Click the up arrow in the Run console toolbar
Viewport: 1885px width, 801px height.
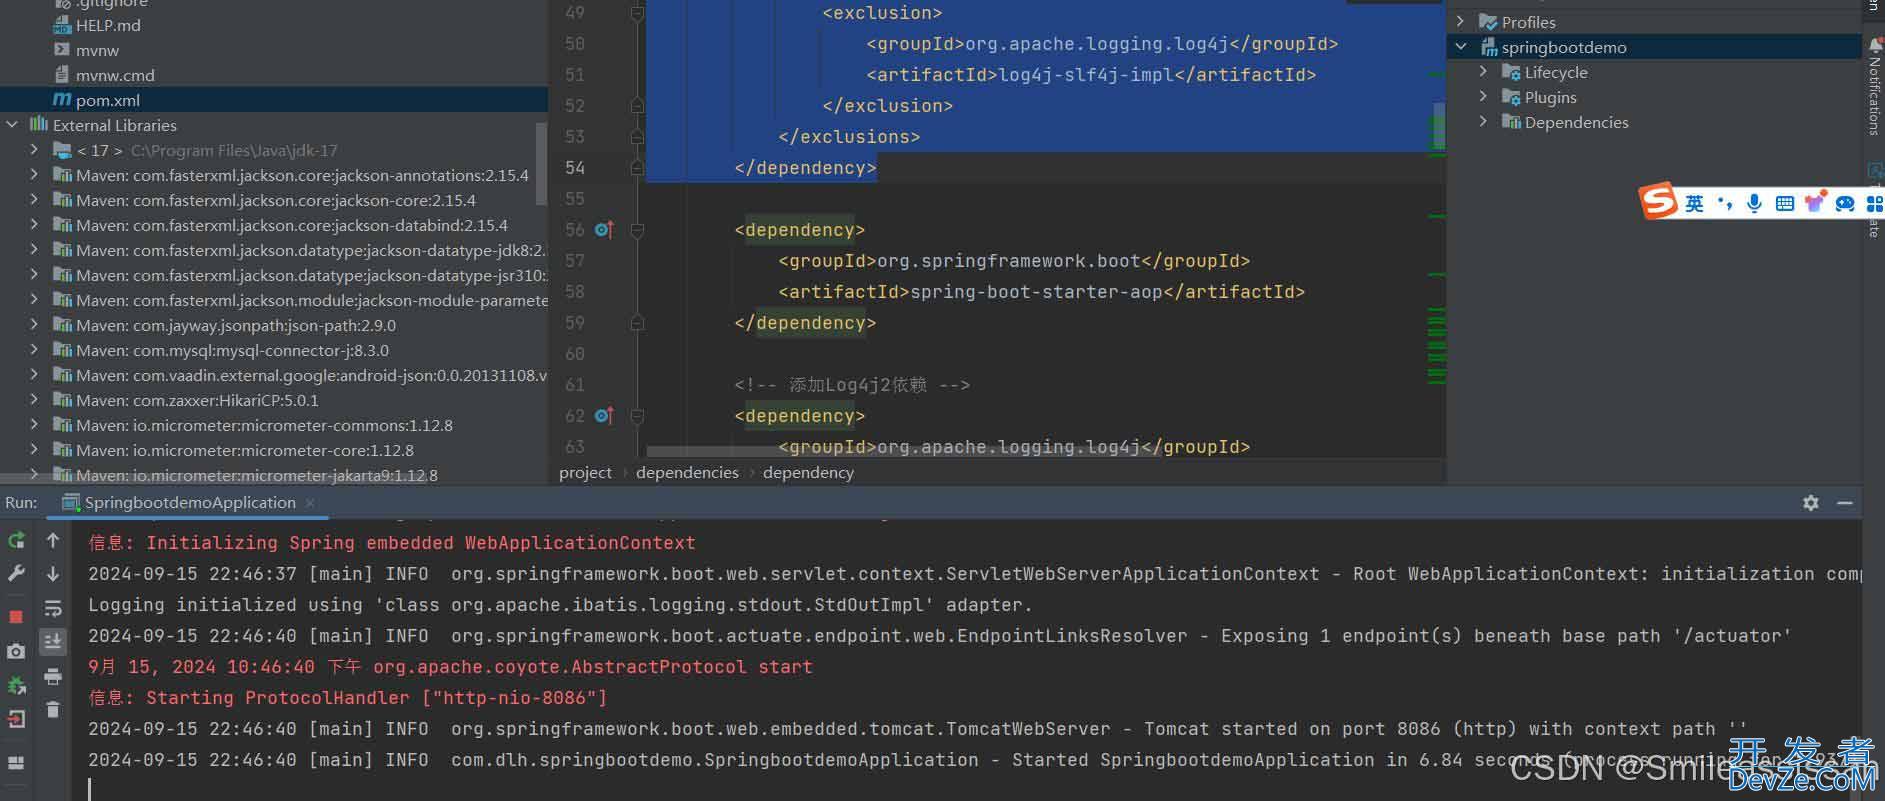[x=53, y=541]
